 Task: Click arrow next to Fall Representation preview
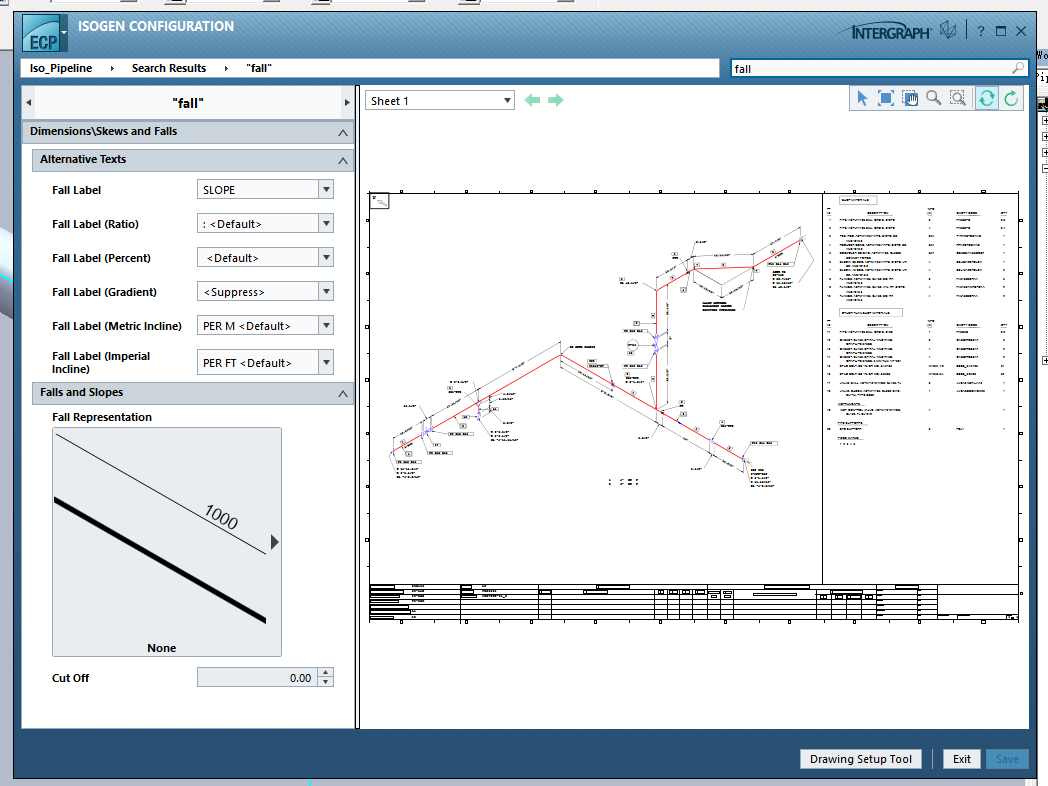(274, 542)
